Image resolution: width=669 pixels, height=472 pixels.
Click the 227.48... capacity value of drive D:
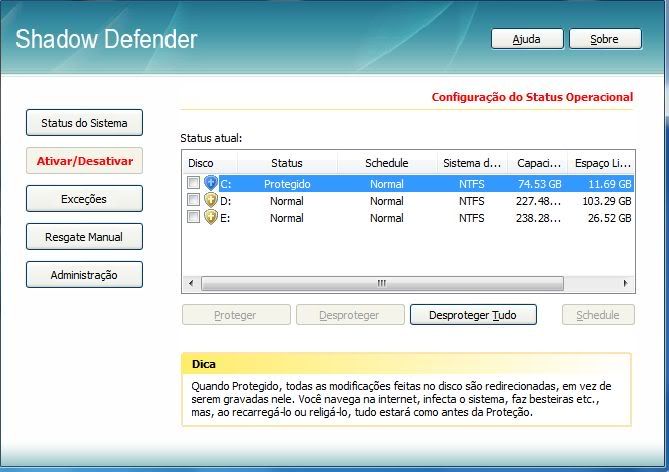(538, 201)
